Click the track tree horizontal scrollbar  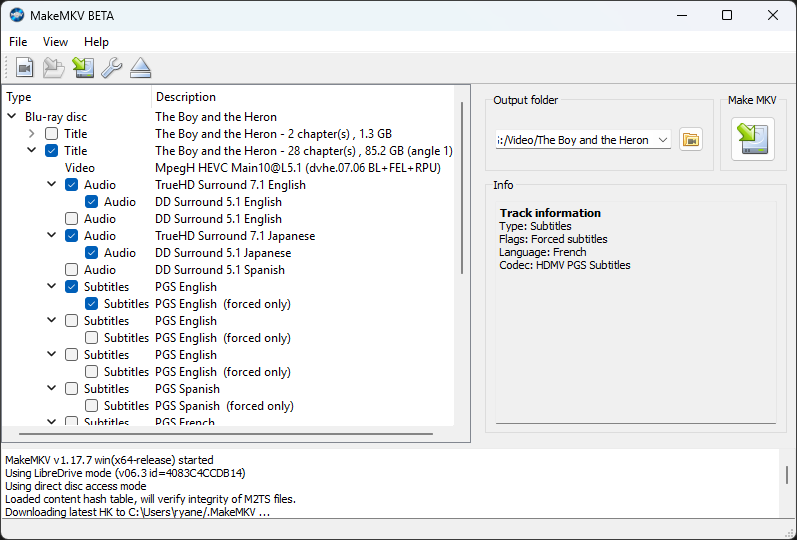click(x=226, y=434)
